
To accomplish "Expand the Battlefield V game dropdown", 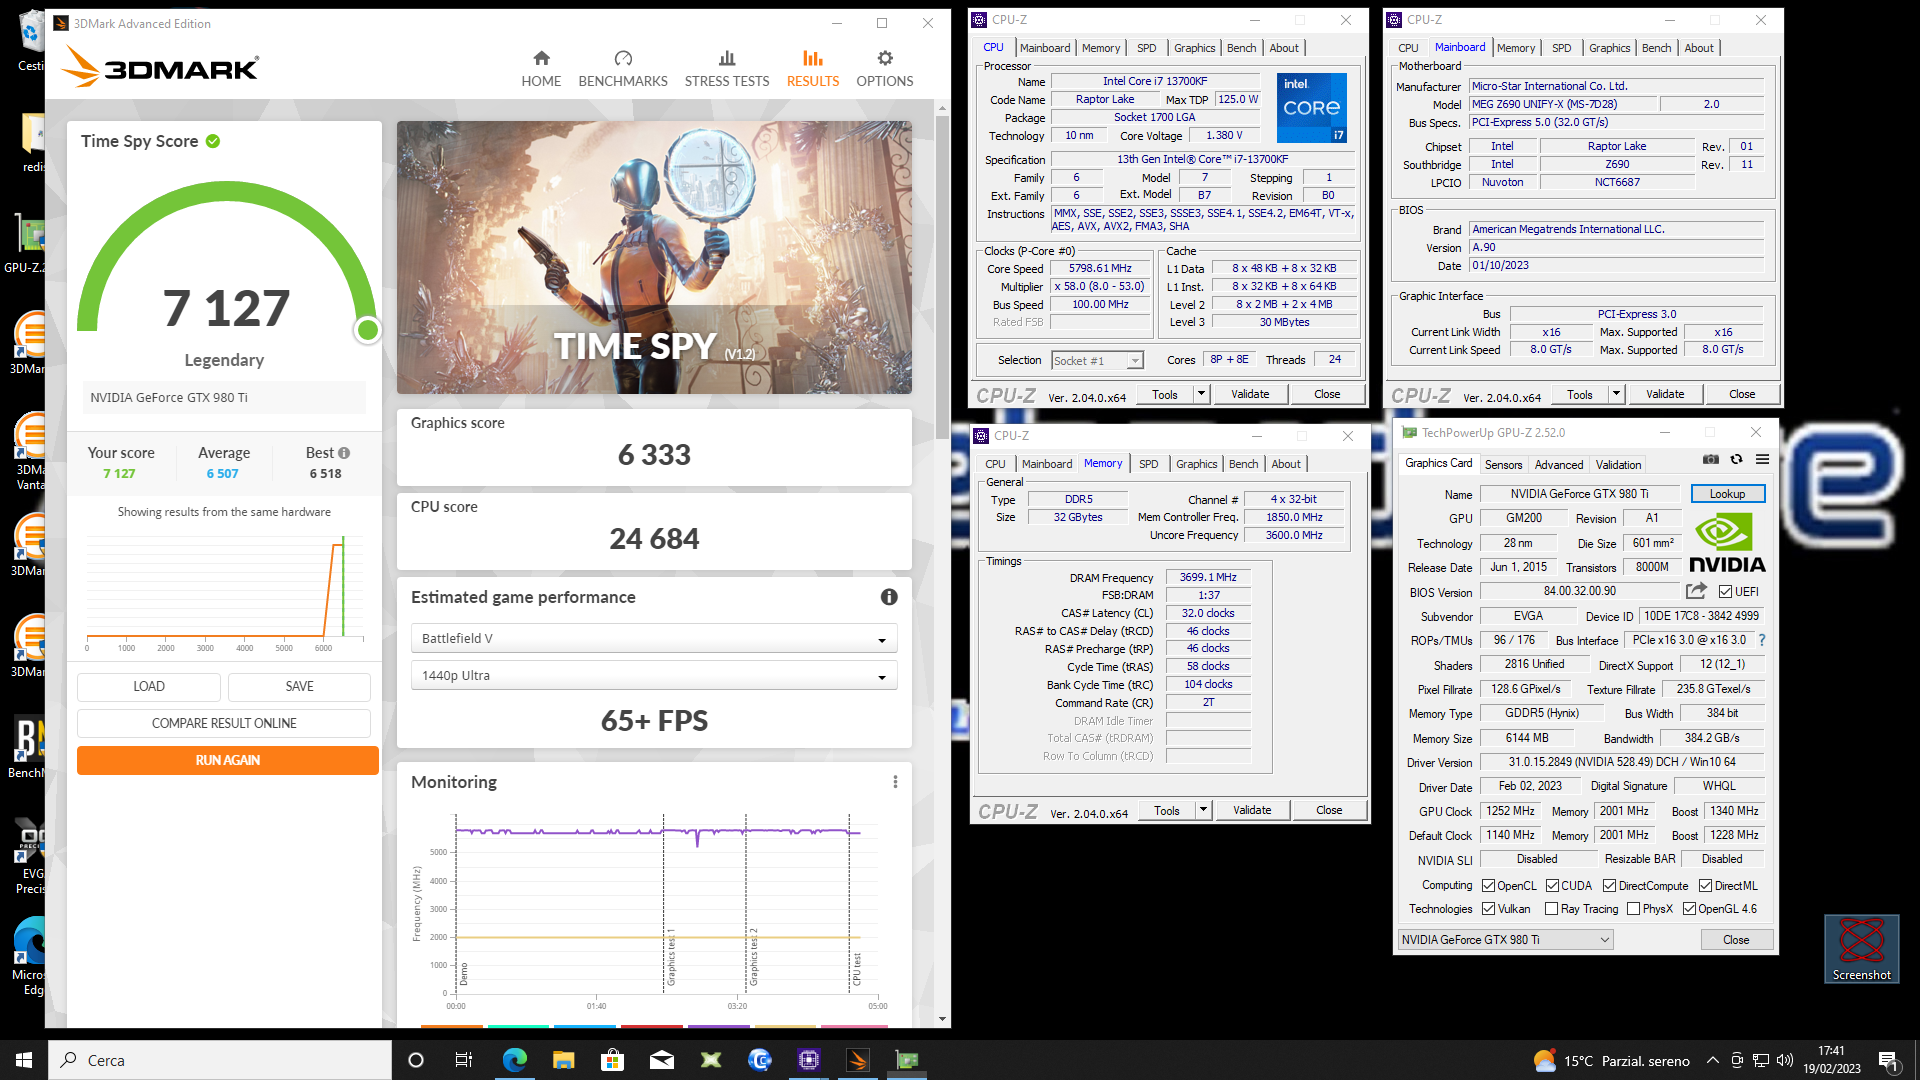I will (654, 638).
